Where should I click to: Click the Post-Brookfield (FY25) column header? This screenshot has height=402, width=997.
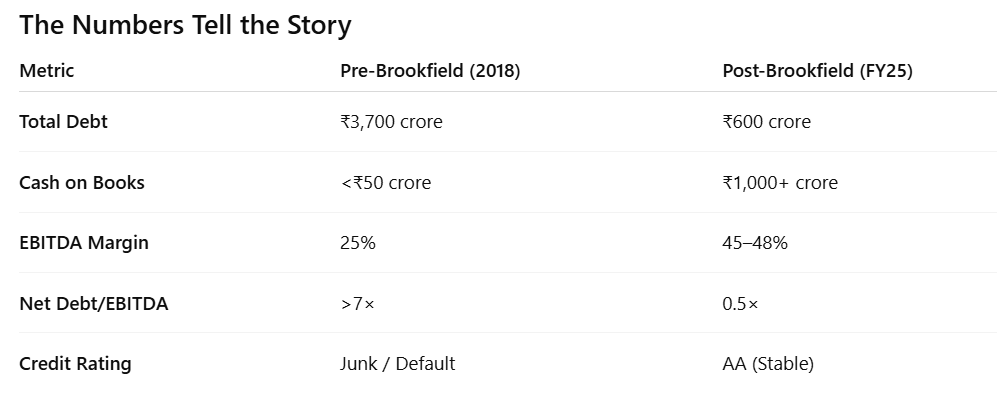[x=817, y=71]
